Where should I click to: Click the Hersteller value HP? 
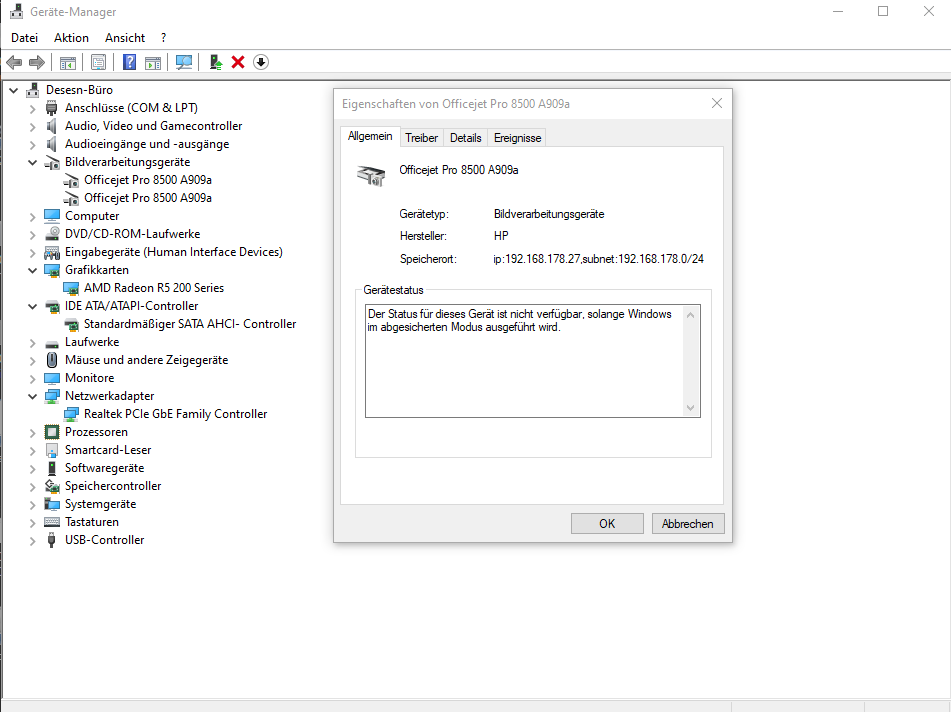point(501,236)
